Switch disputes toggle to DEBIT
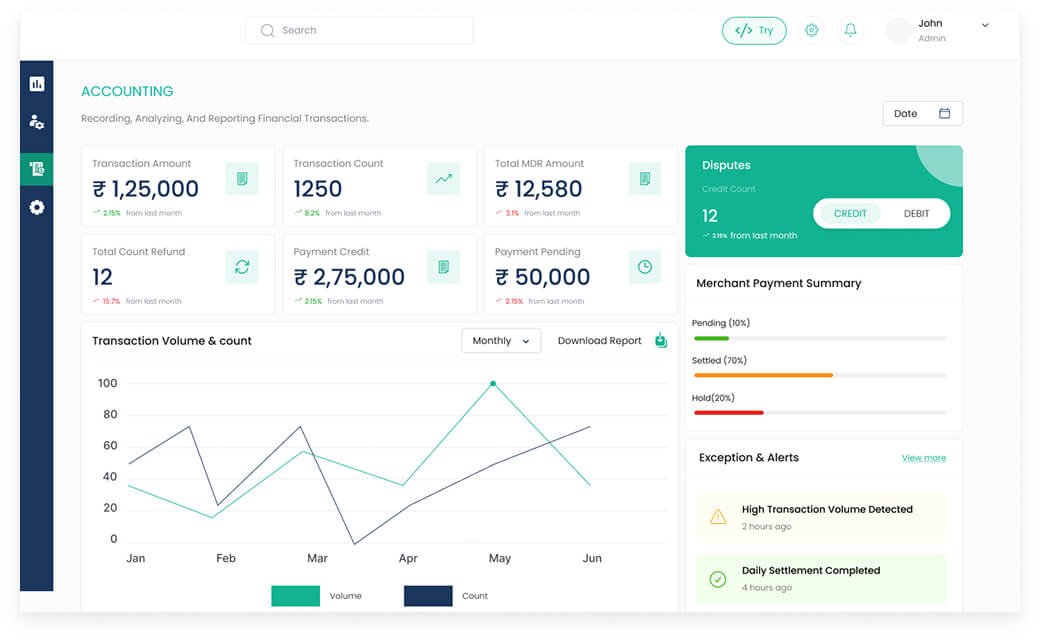This screenshot has width=1040, height=640. tap(916, 213)
